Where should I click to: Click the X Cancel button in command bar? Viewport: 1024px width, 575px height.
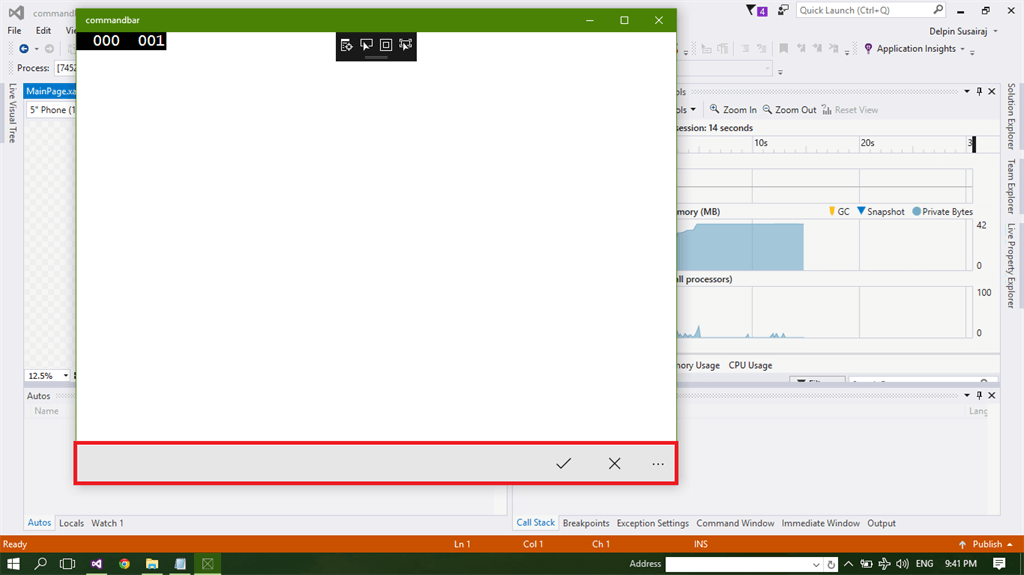coord(615,463)
